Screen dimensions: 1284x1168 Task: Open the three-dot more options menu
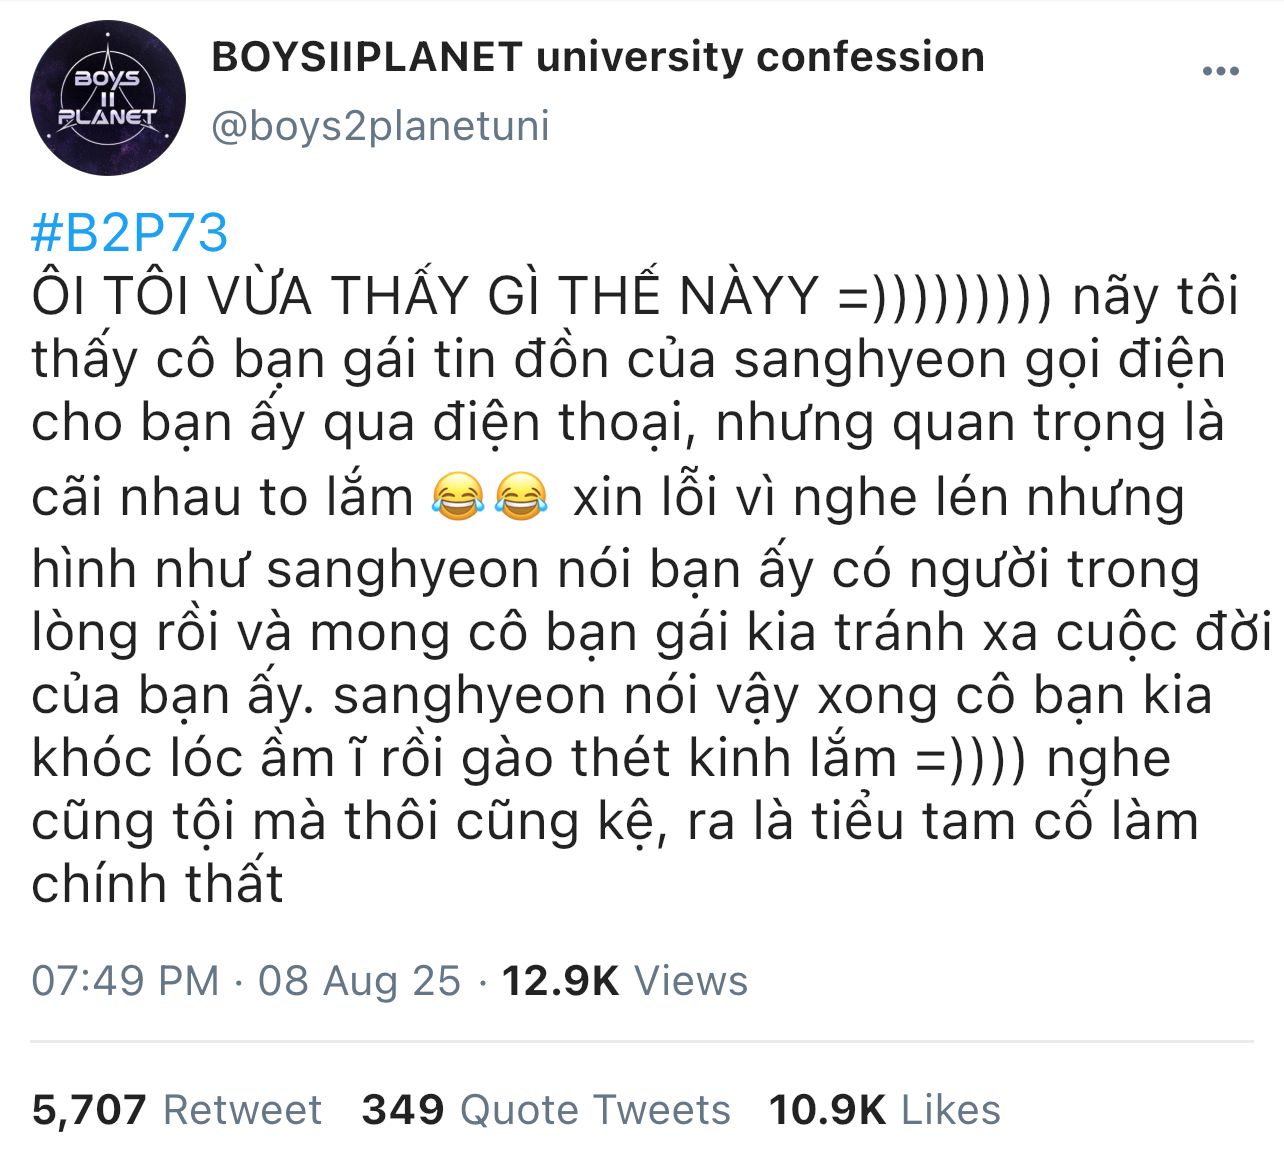point(1220,71)
